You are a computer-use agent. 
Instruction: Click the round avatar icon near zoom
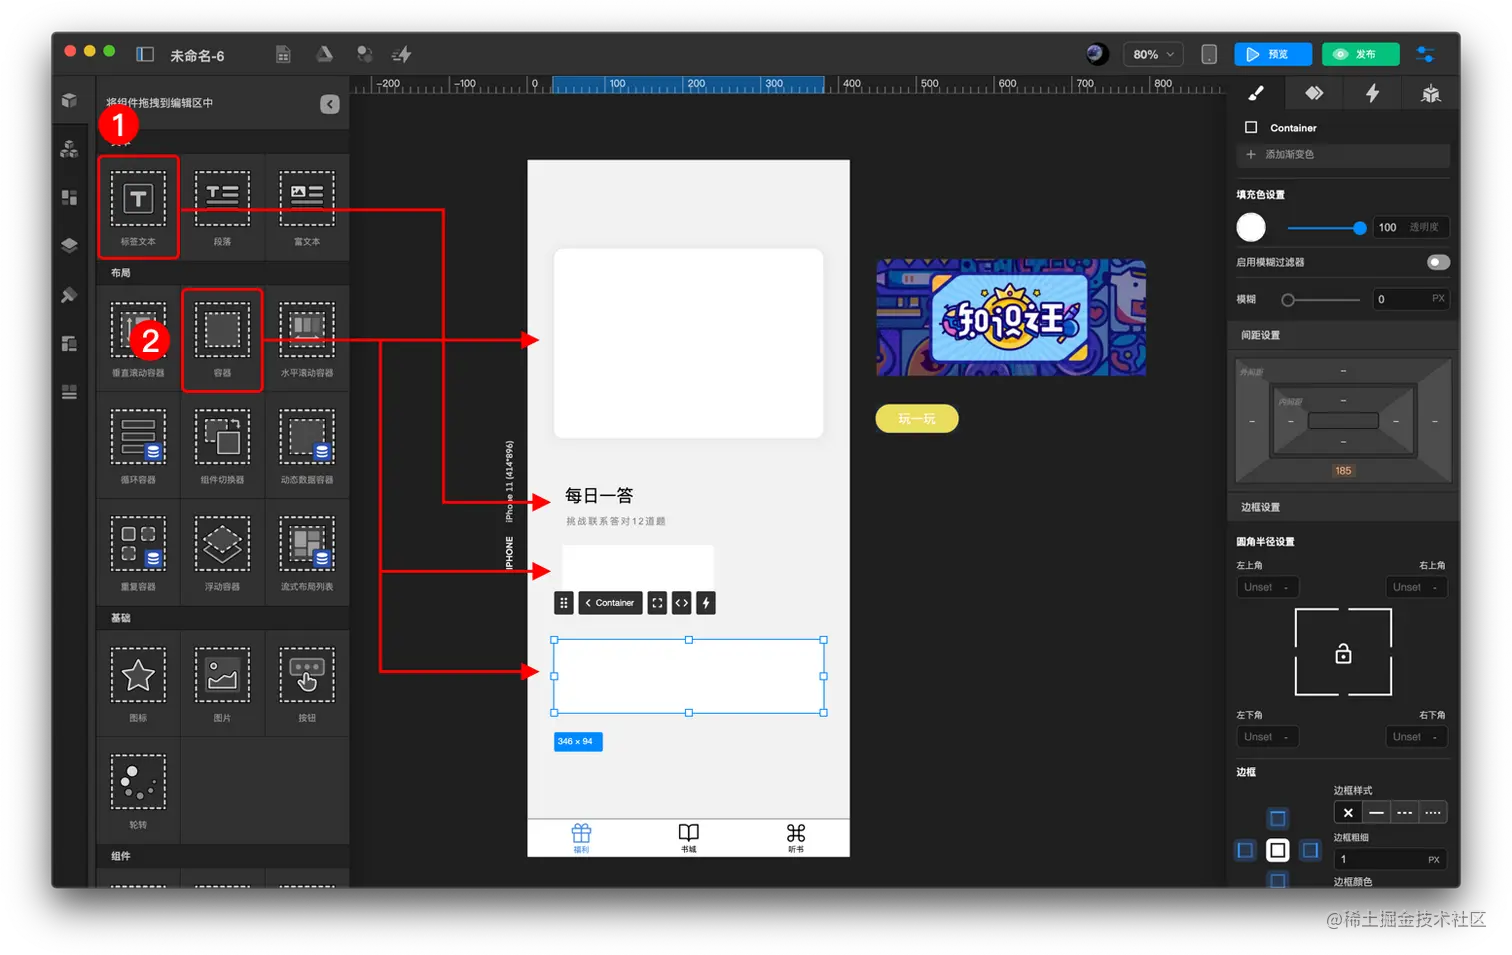coord(1097,54)
